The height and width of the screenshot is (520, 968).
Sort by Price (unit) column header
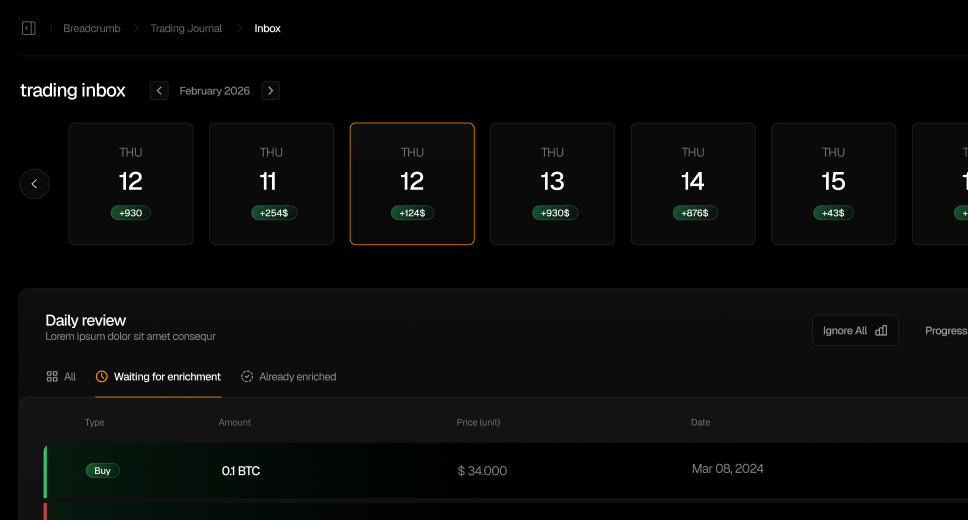(x=478, y=423)
